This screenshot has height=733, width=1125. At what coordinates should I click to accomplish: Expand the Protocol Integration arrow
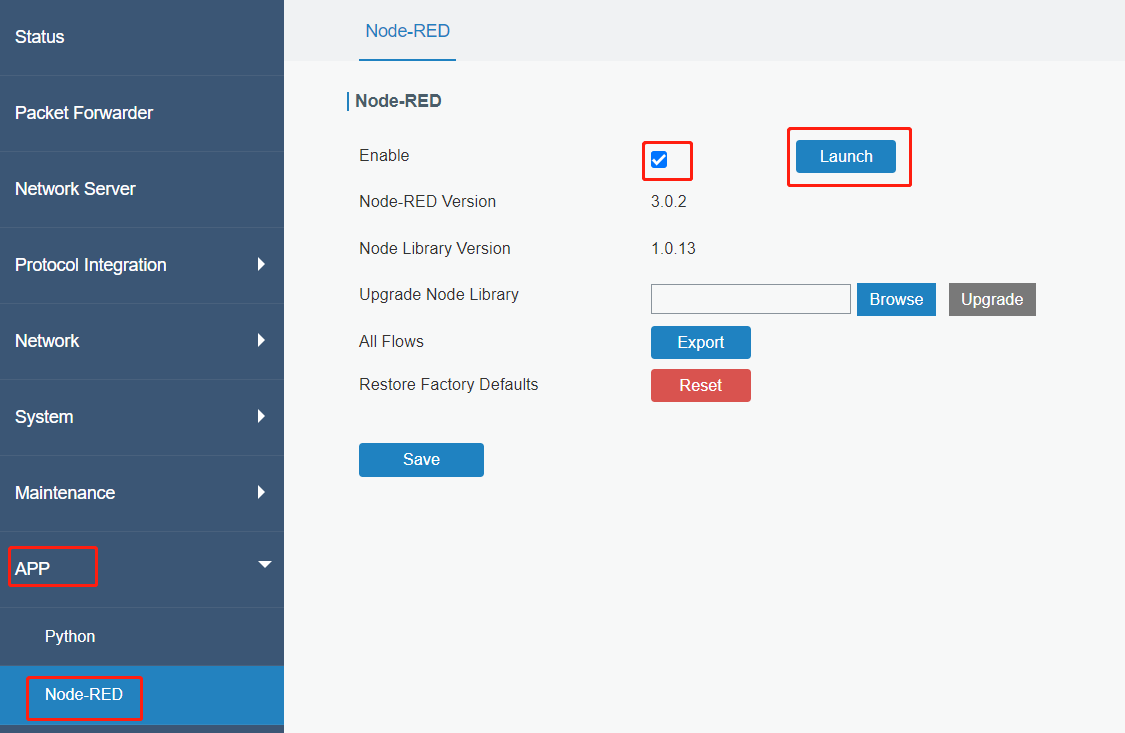(x=261, y=265)
